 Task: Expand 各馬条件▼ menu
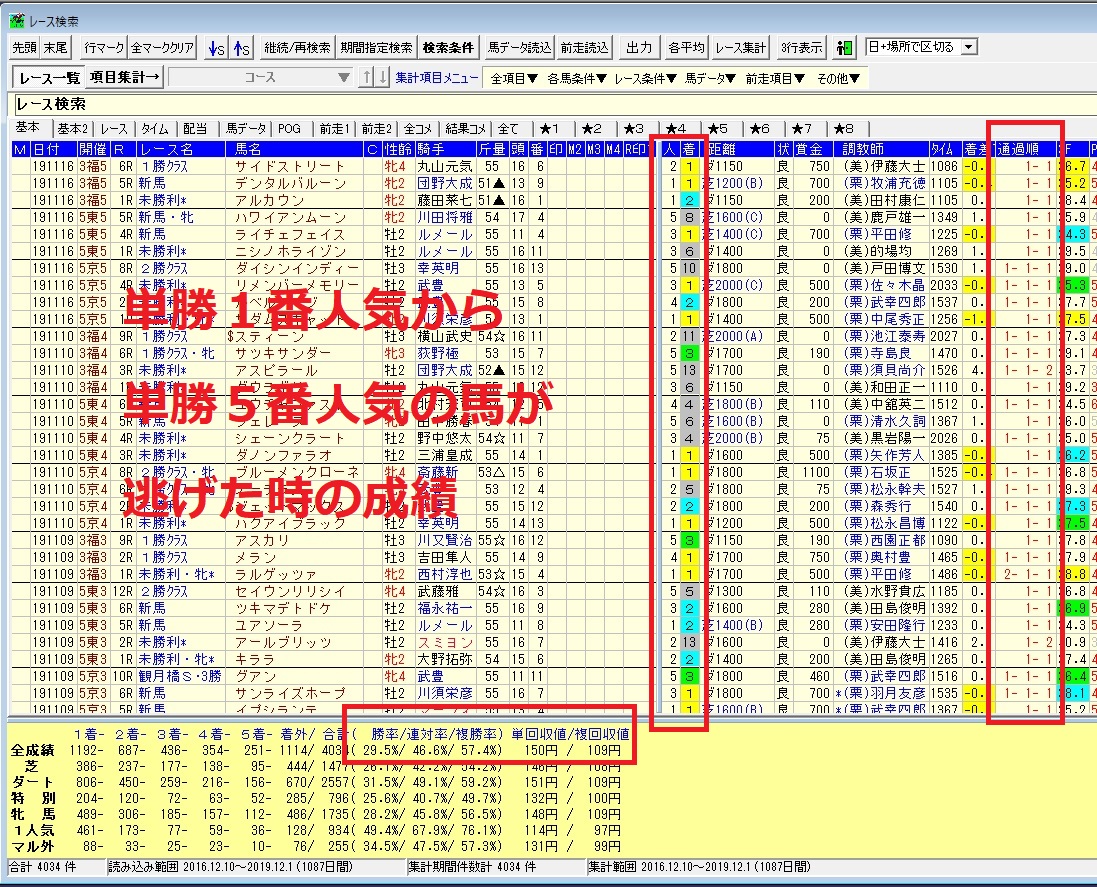tap(576, 78)
